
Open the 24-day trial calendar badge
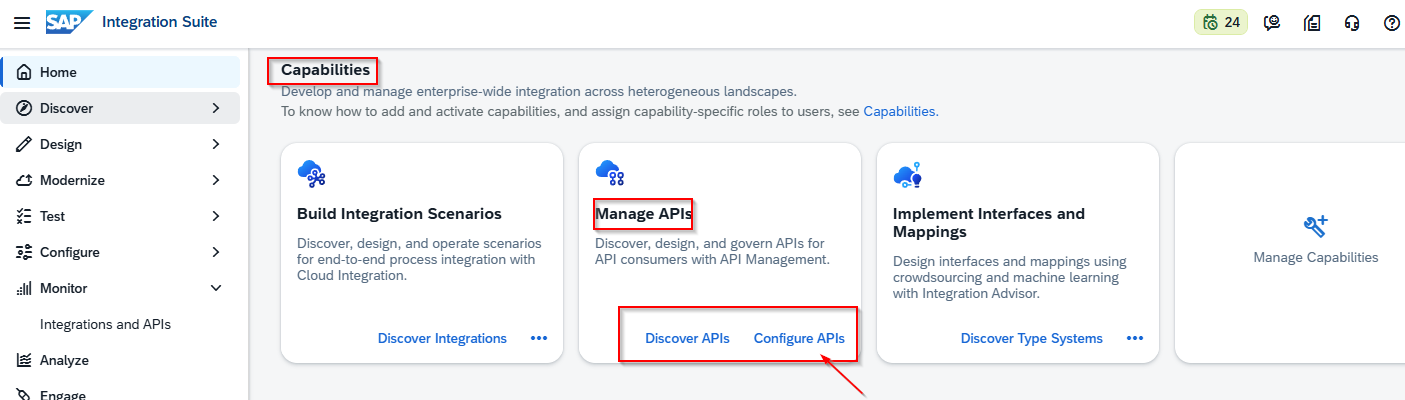click(x=1221, y=22)
